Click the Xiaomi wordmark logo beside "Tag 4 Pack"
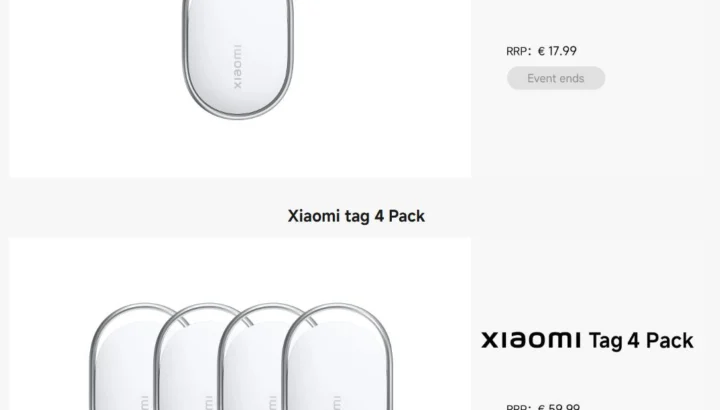The image size is (720, 410). click(531, 340)
